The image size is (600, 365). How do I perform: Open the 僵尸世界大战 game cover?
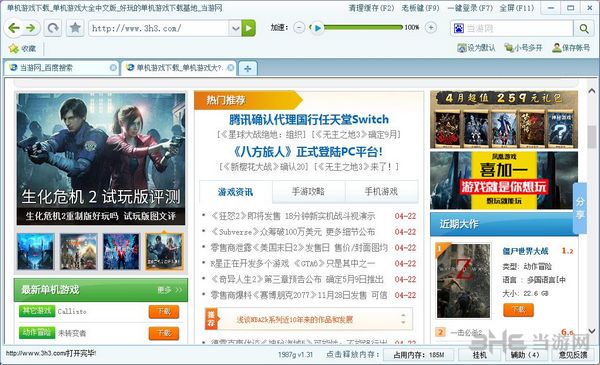click(x=463, y=280)
